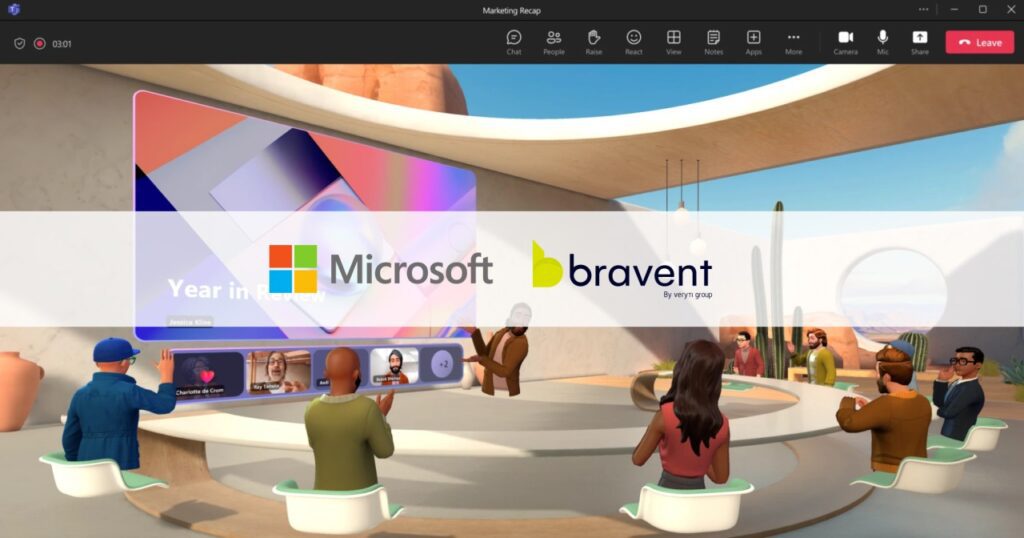
Task: Open meeting Notes
Action: (713, 42)
